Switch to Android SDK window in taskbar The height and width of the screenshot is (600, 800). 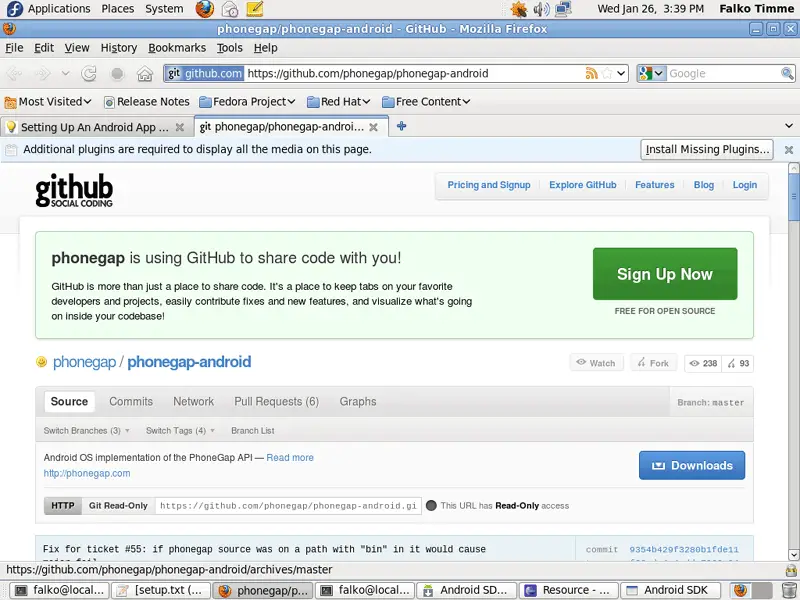coord(669,590)
